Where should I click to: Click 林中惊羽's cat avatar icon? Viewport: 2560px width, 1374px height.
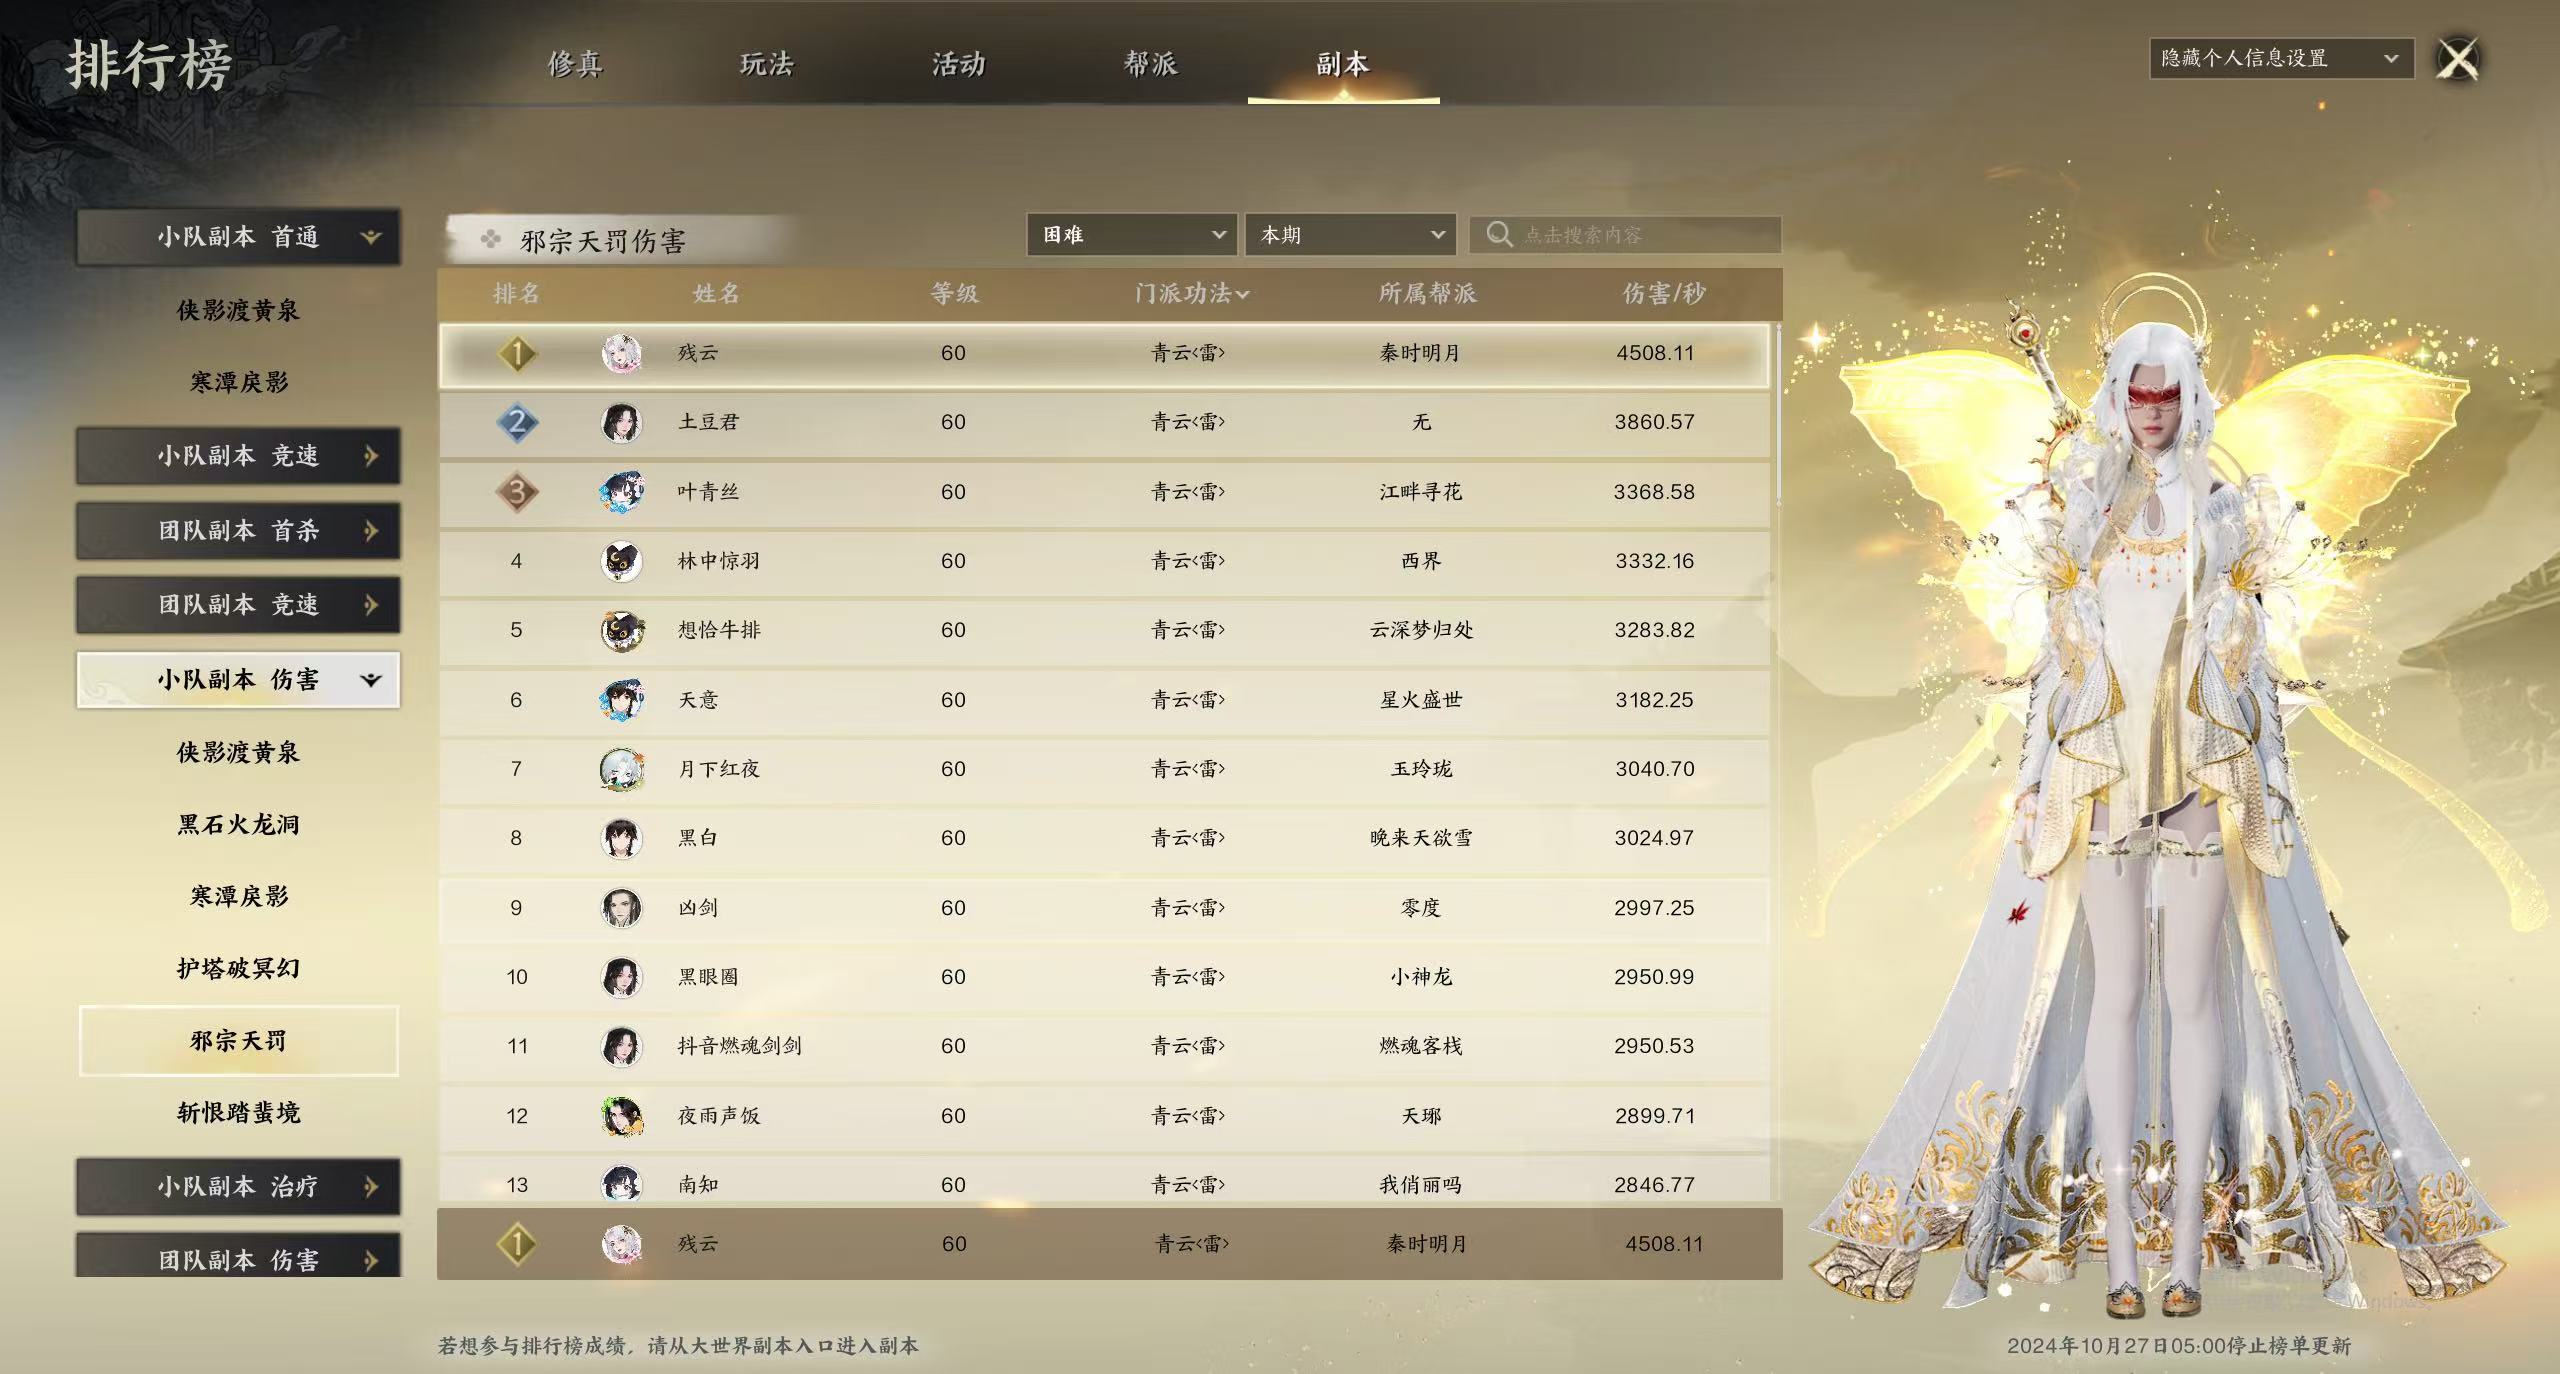(x=621, y=561)
